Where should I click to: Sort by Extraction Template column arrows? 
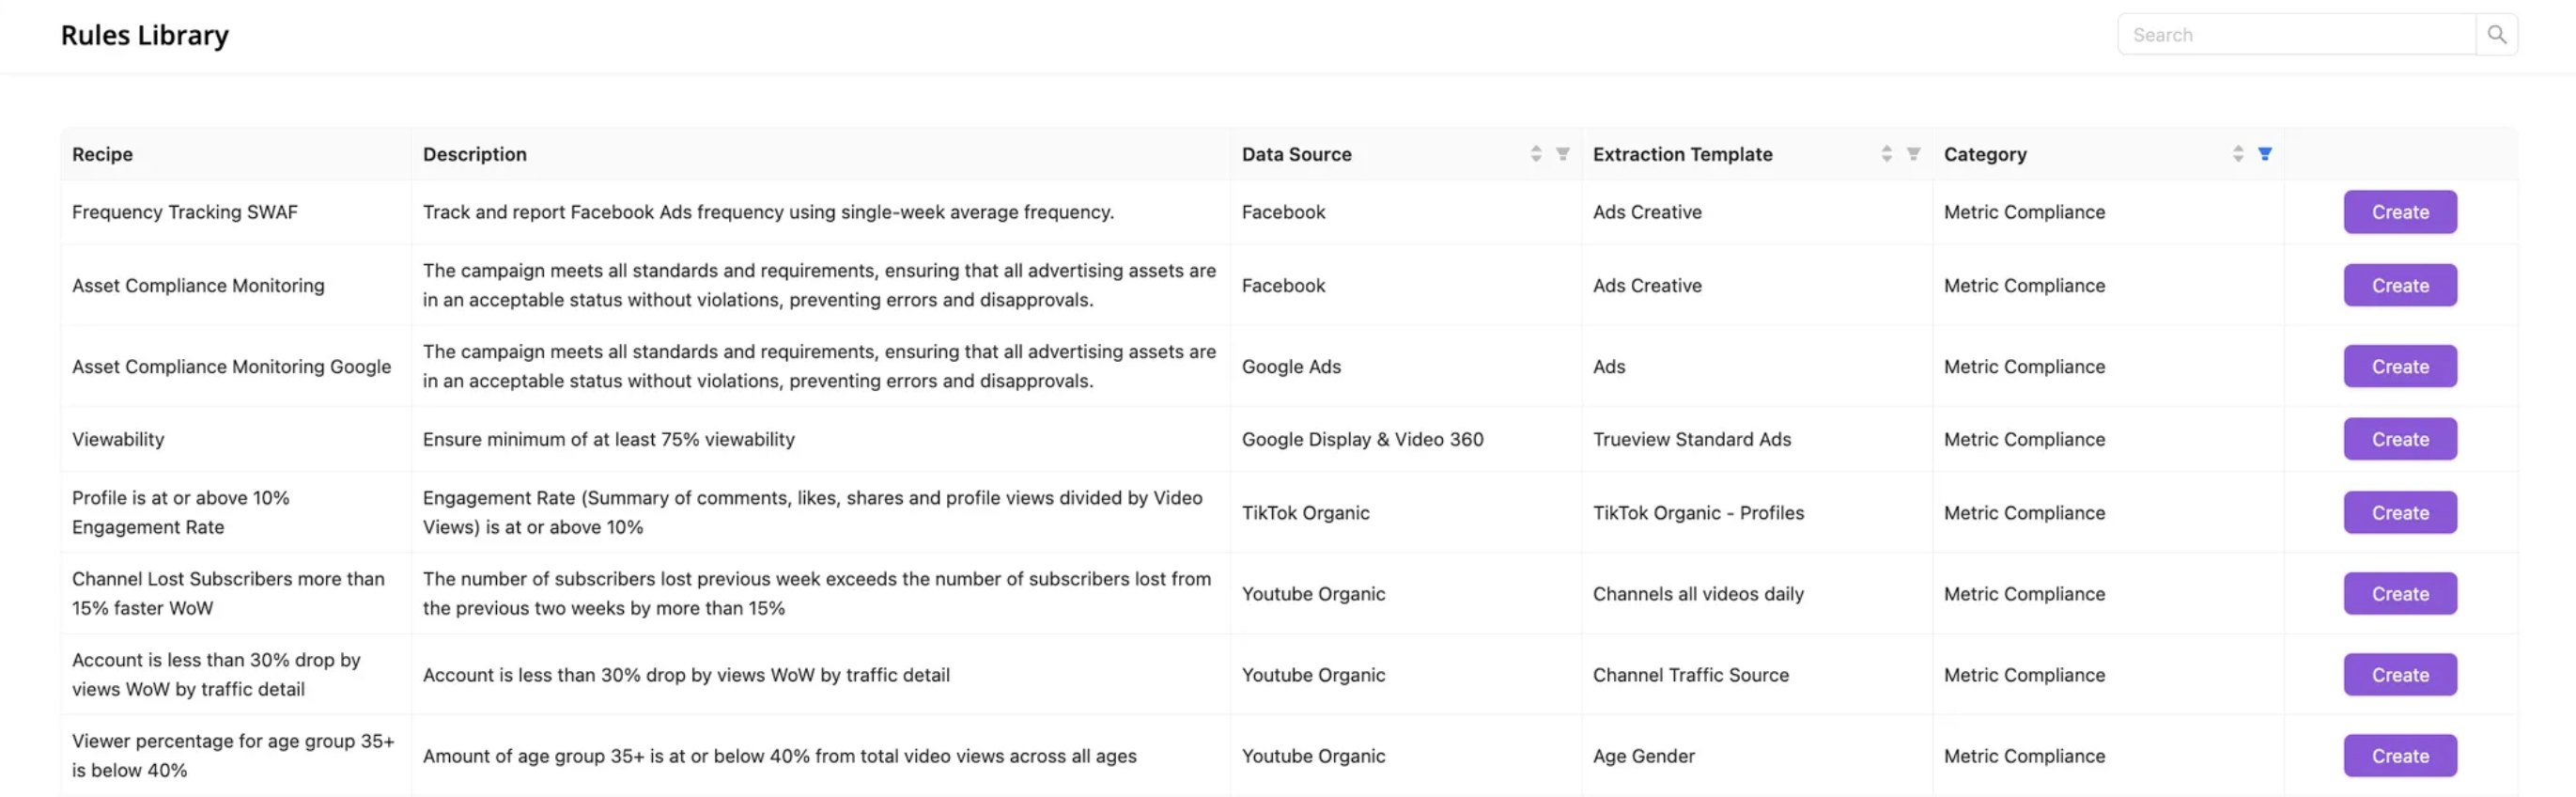point(1886,154)
